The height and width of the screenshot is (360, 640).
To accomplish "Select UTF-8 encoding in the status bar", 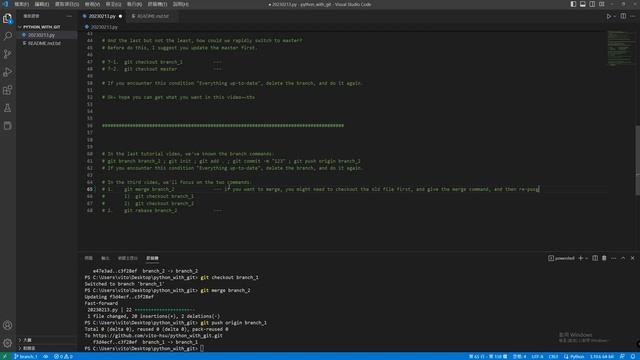I will tap(537, 356).
